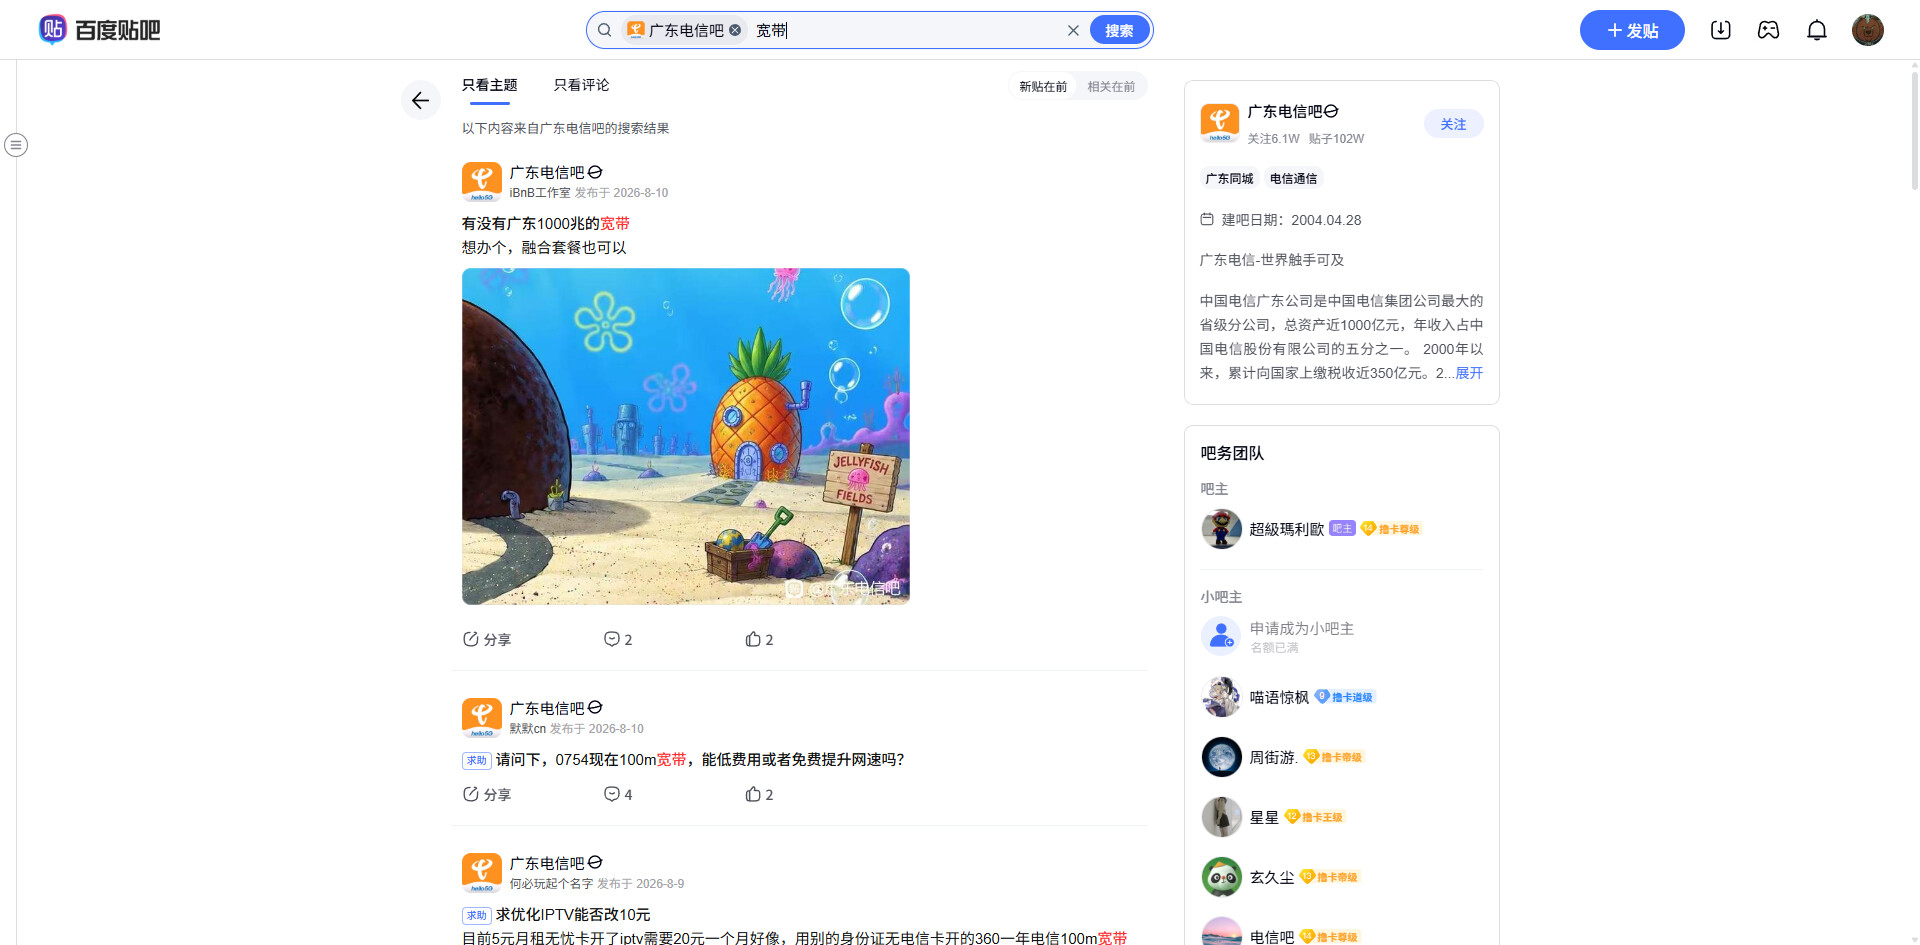Viewport: 1920px width, 945px height.
Task: Follow 广东电信吧 with 关注 button
Action: (x=1454, y=124)
